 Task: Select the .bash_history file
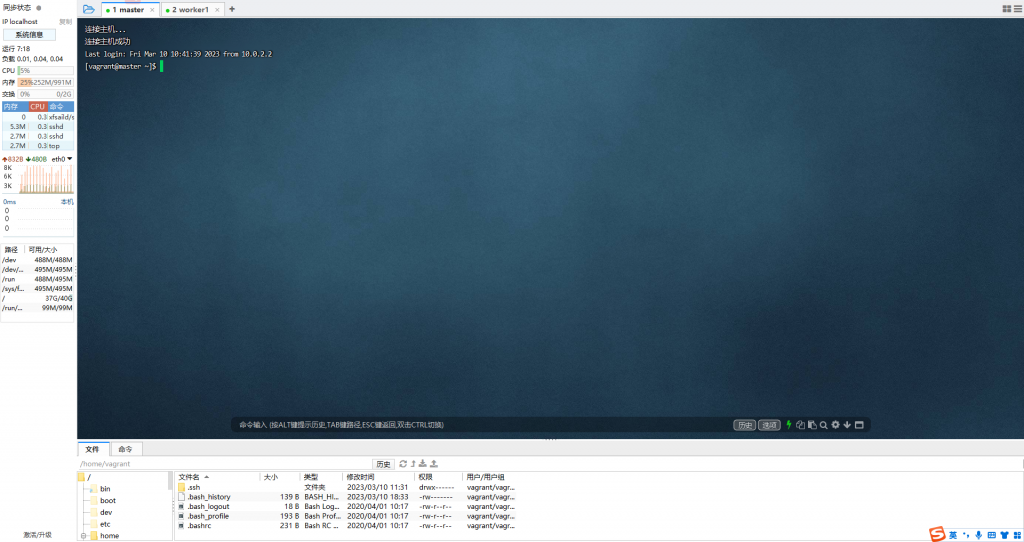(346, 497)
